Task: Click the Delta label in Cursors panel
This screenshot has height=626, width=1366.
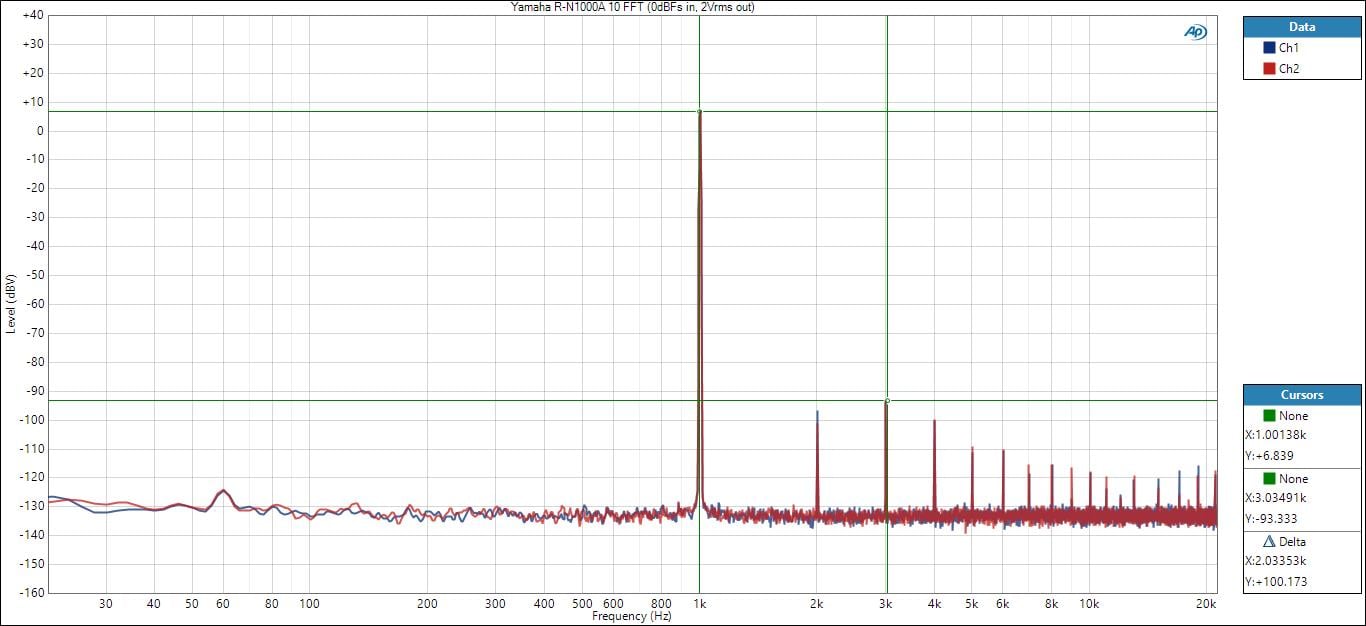Action: point(1293,542)
